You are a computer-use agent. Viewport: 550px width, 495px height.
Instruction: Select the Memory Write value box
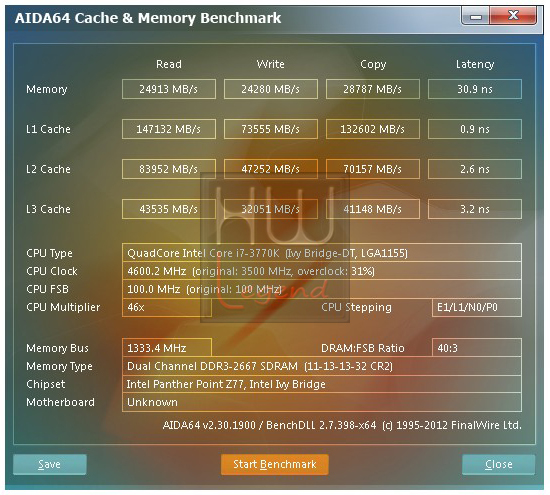click(271, 89)
